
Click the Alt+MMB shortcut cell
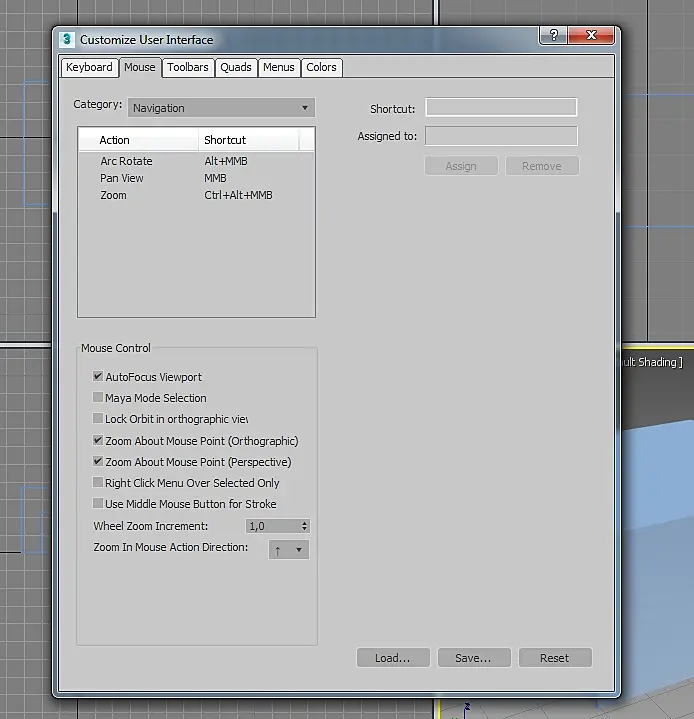click(226, 161)
